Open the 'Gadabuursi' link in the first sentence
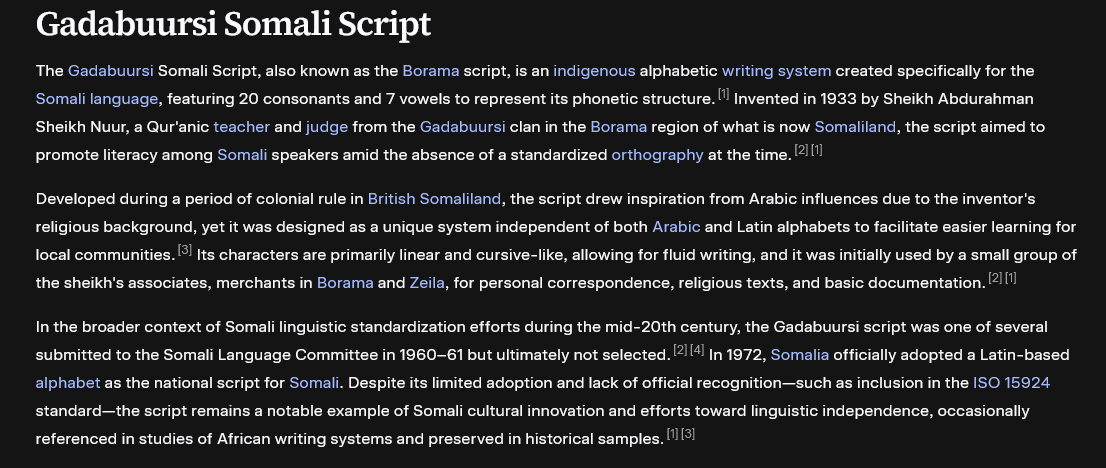Image resolution: width=1106 pixels, height=468 pixels. pyautogui.click(x=110, y=71)
